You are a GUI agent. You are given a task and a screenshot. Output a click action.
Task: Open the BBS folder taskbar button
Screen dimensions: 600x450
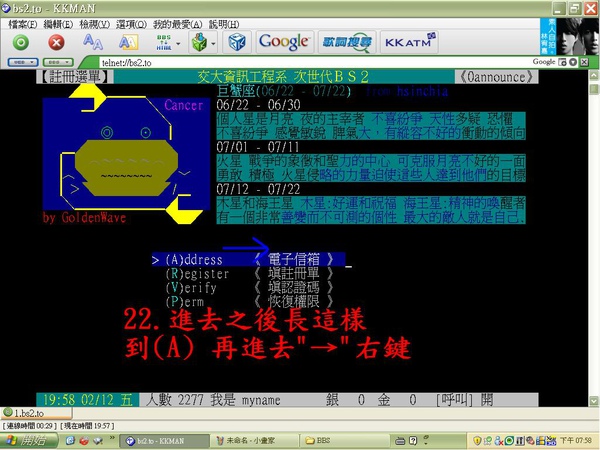coord(344,441)
